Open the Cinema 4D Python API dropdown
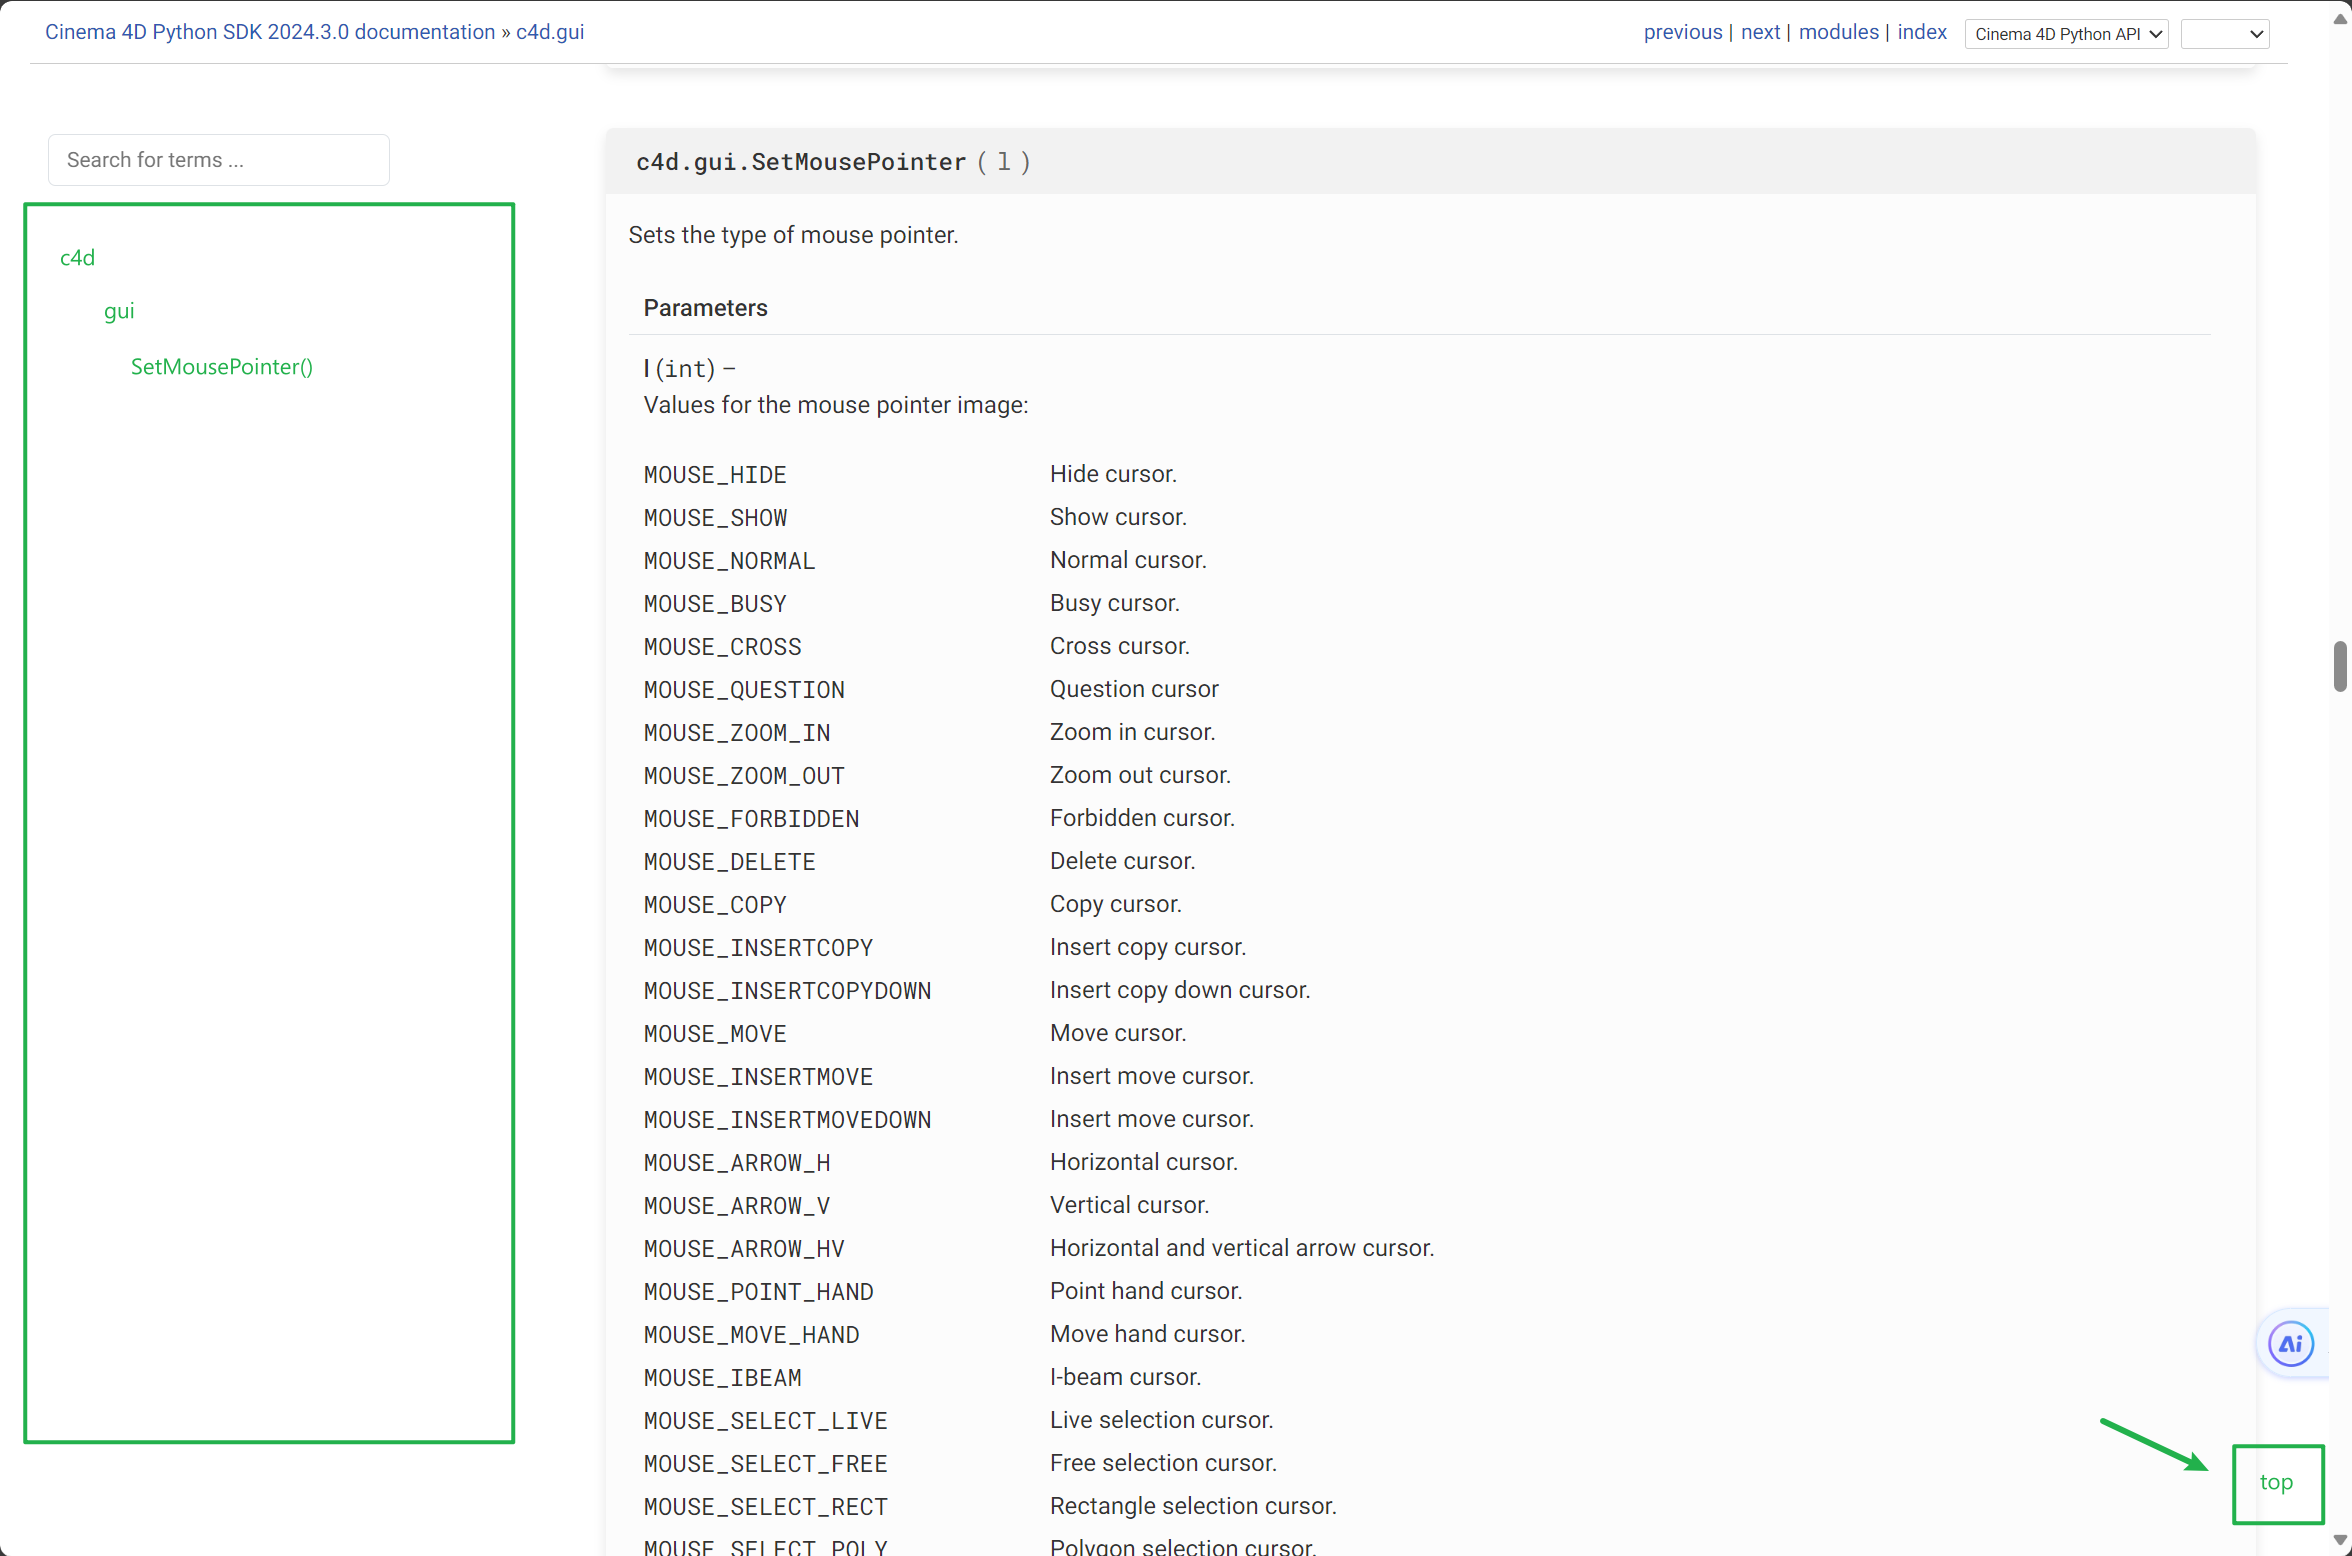The width and height of the screenshot is (2352, 1556). point(2065,34)
